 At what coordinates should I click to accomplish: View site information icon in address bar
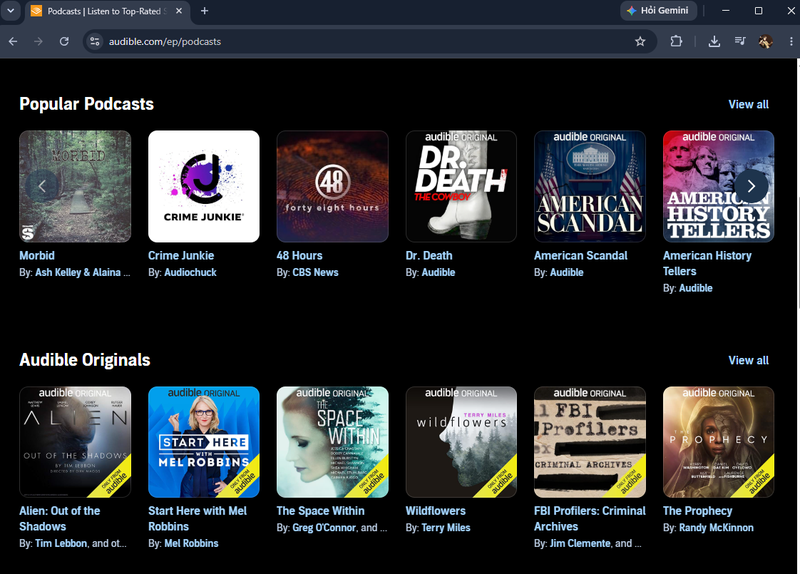point(94,41)
